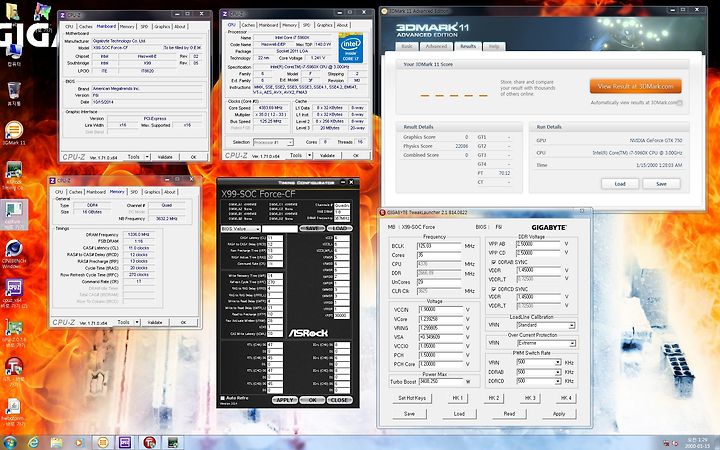Image resolution: width=720 pixels, height=450 pixels.
Task: Expand Tools dropdown arrow in Mainboard CPU-Z window
Action: [x=147, y=157]
